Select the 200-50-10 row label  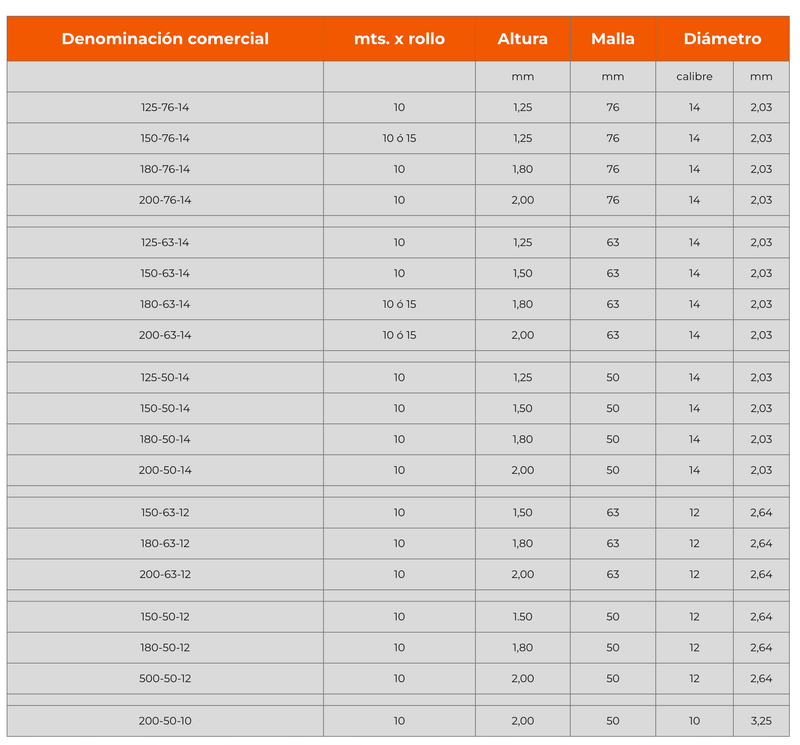(165, 720)
